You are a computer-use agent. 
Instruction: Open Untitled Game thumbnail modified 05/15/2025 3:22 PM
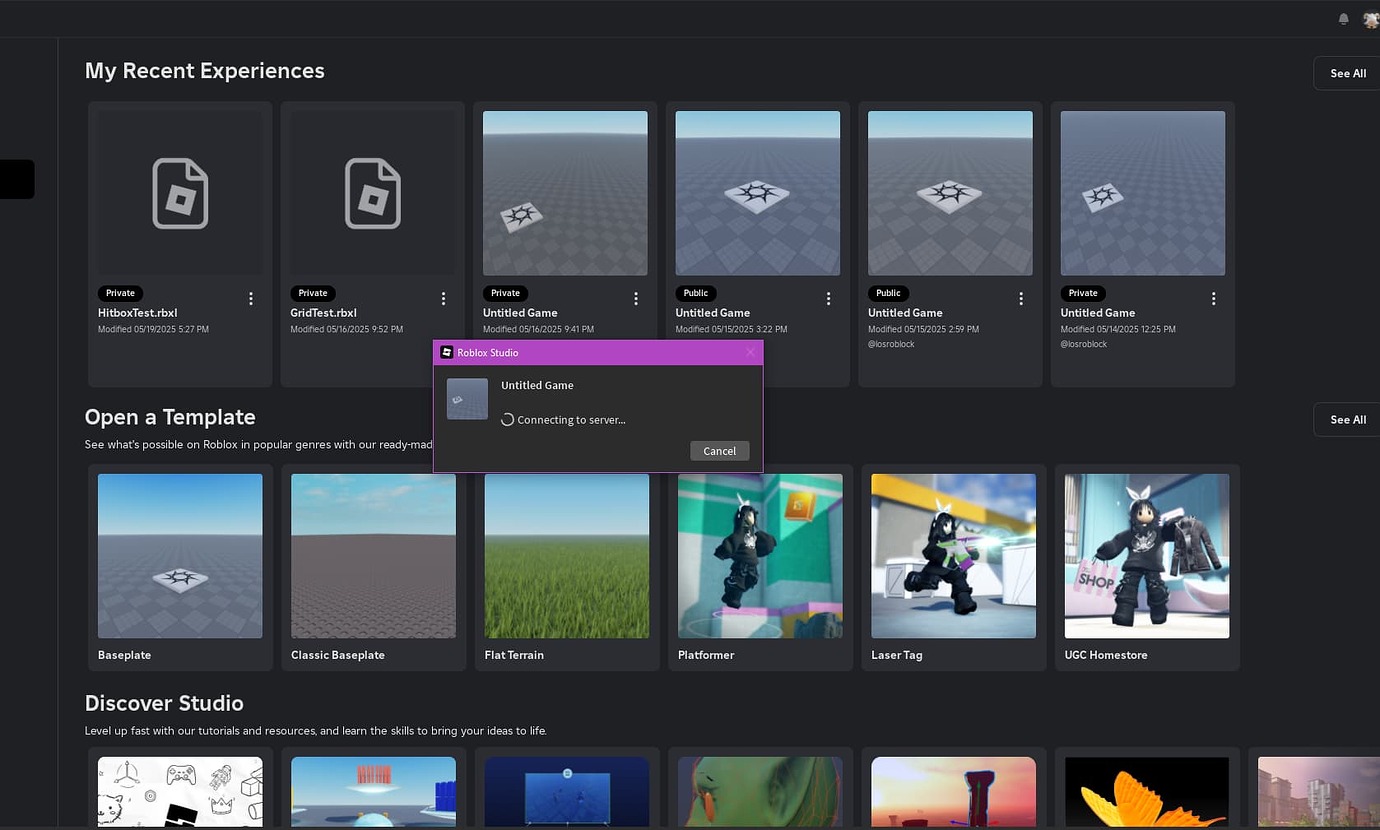pos(758,193)
